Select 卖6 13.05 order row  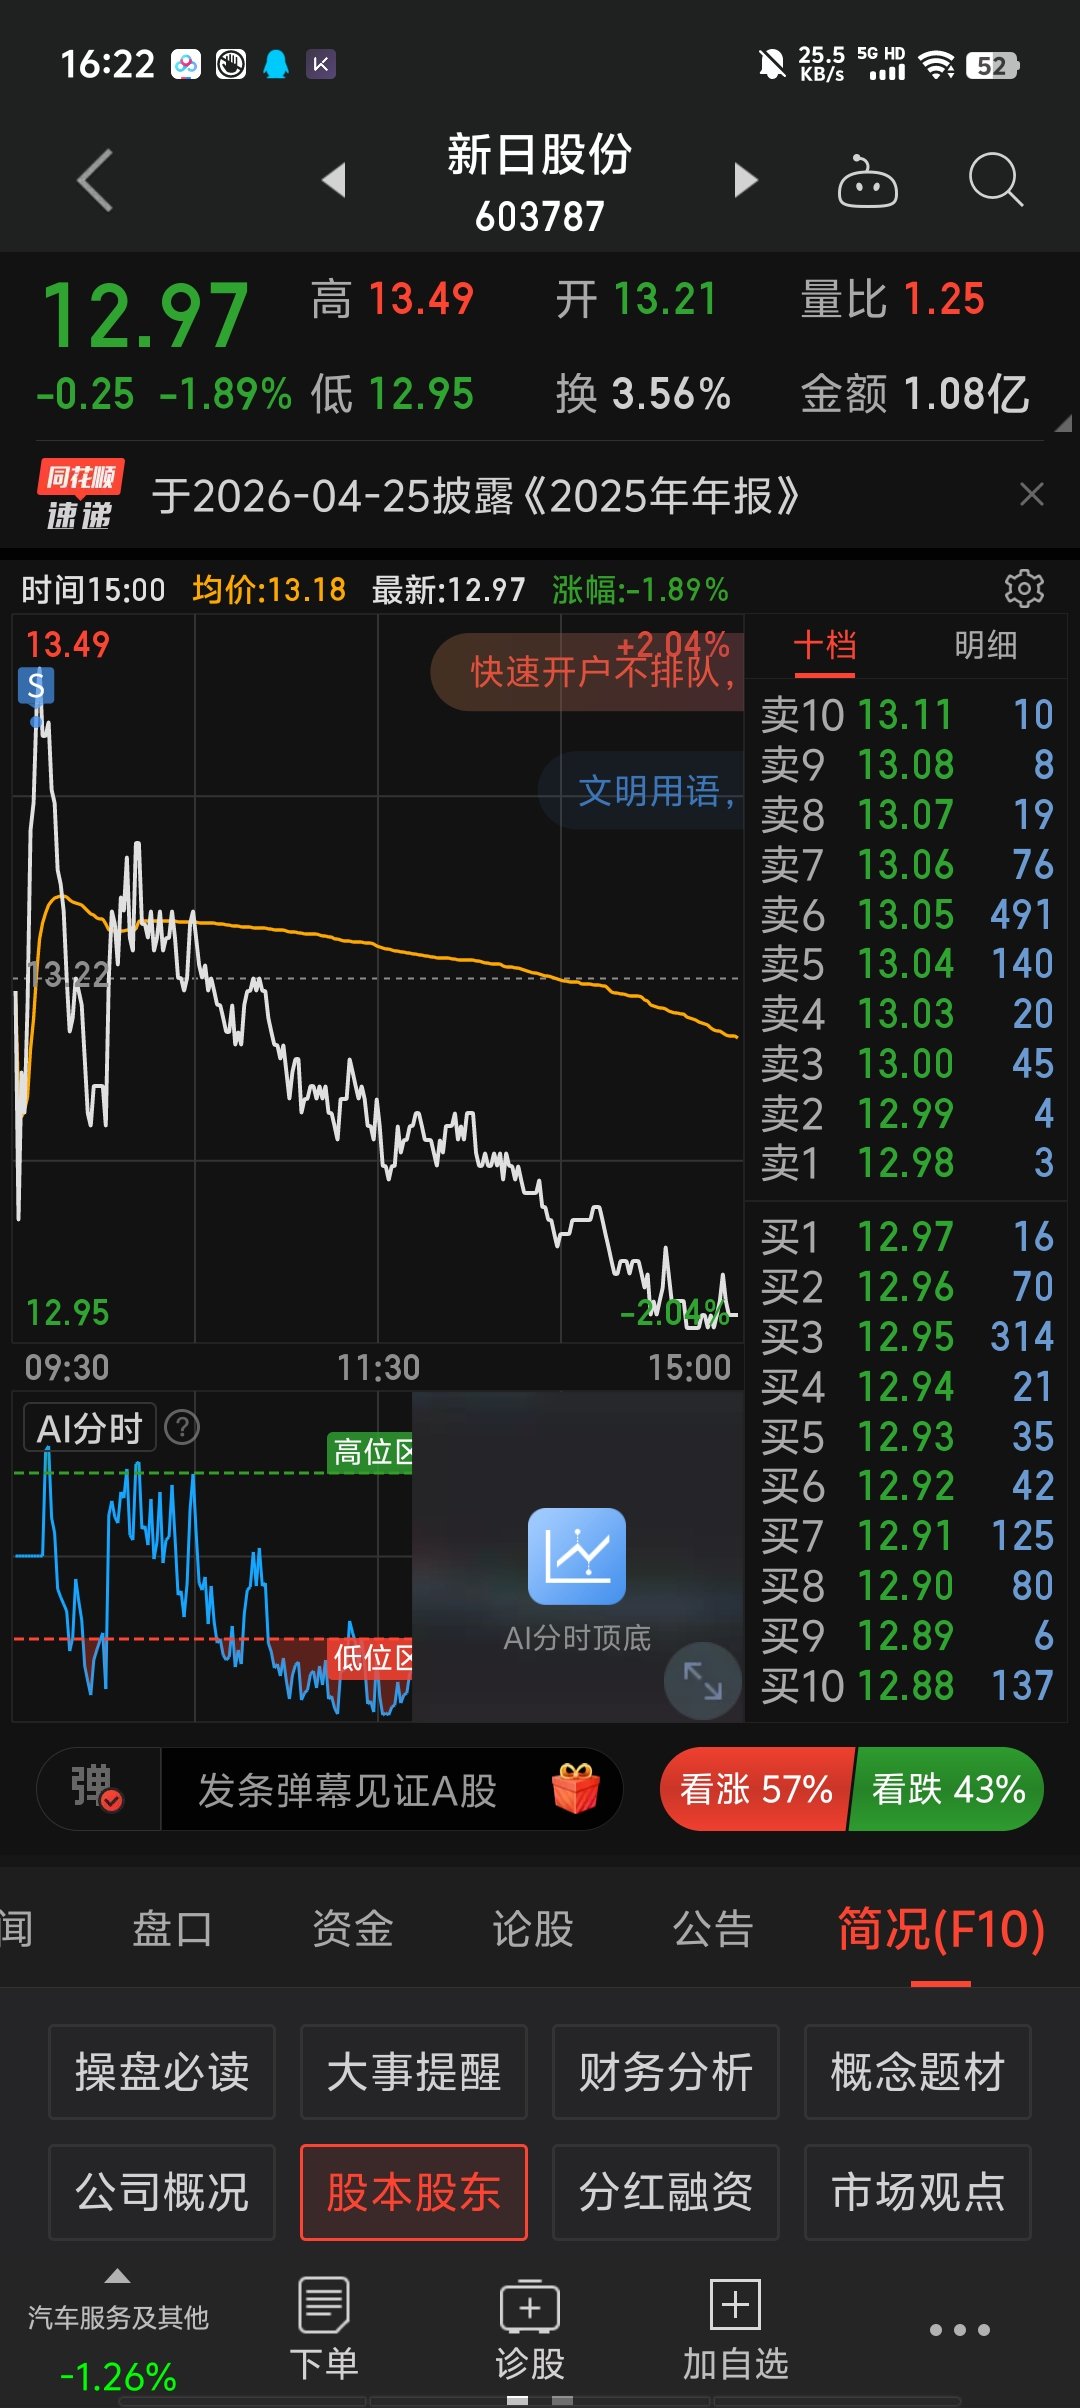pyautogui.click(x=907, y=914)
